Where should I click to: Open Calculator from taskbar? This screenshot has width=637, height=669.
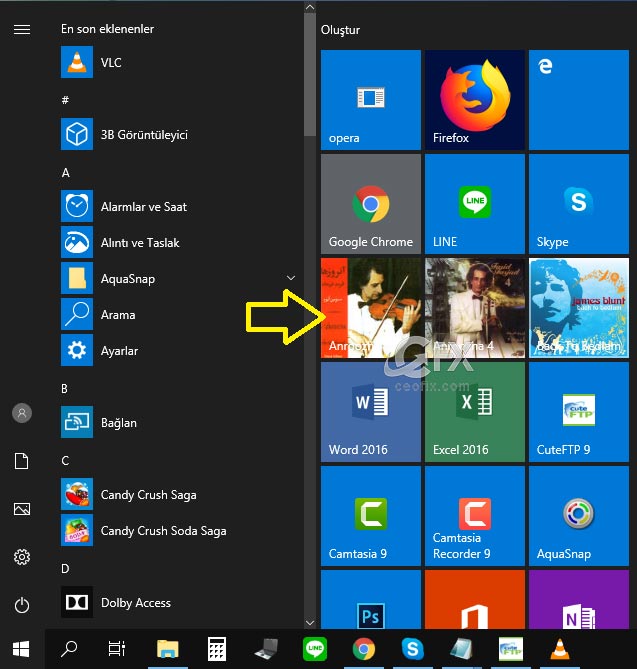click(x=217, y=649)
